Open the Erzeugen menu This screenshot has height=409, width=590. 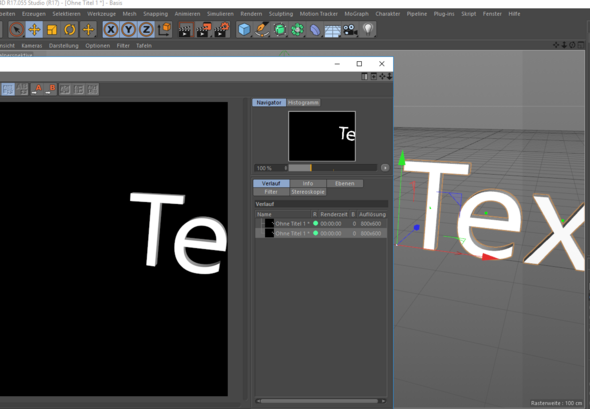[33, 14]
